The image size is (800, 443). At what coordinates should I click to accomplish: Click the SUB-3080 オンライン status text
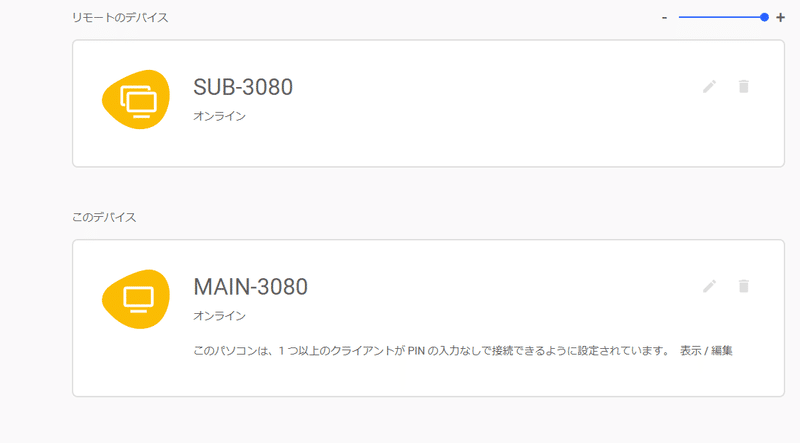tap(219, 116)
